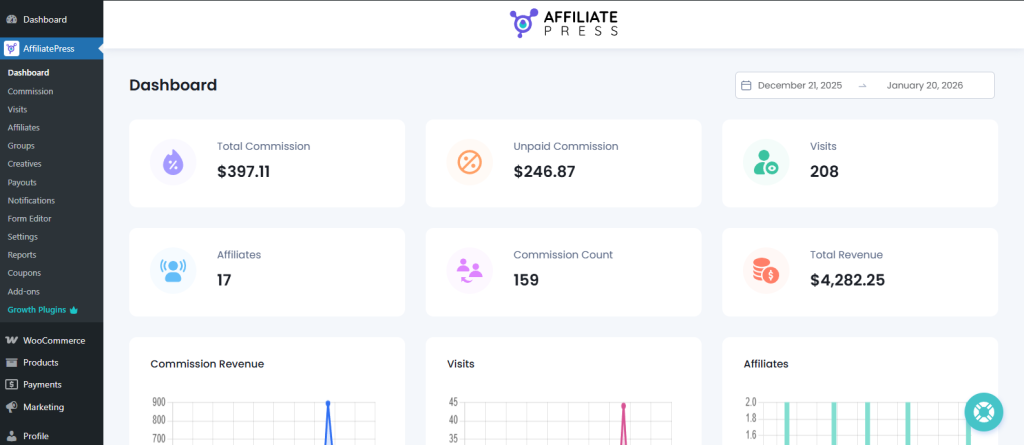Open the Groups submenu page
This screenshot has width=1024, height=445.
point(21,146)
